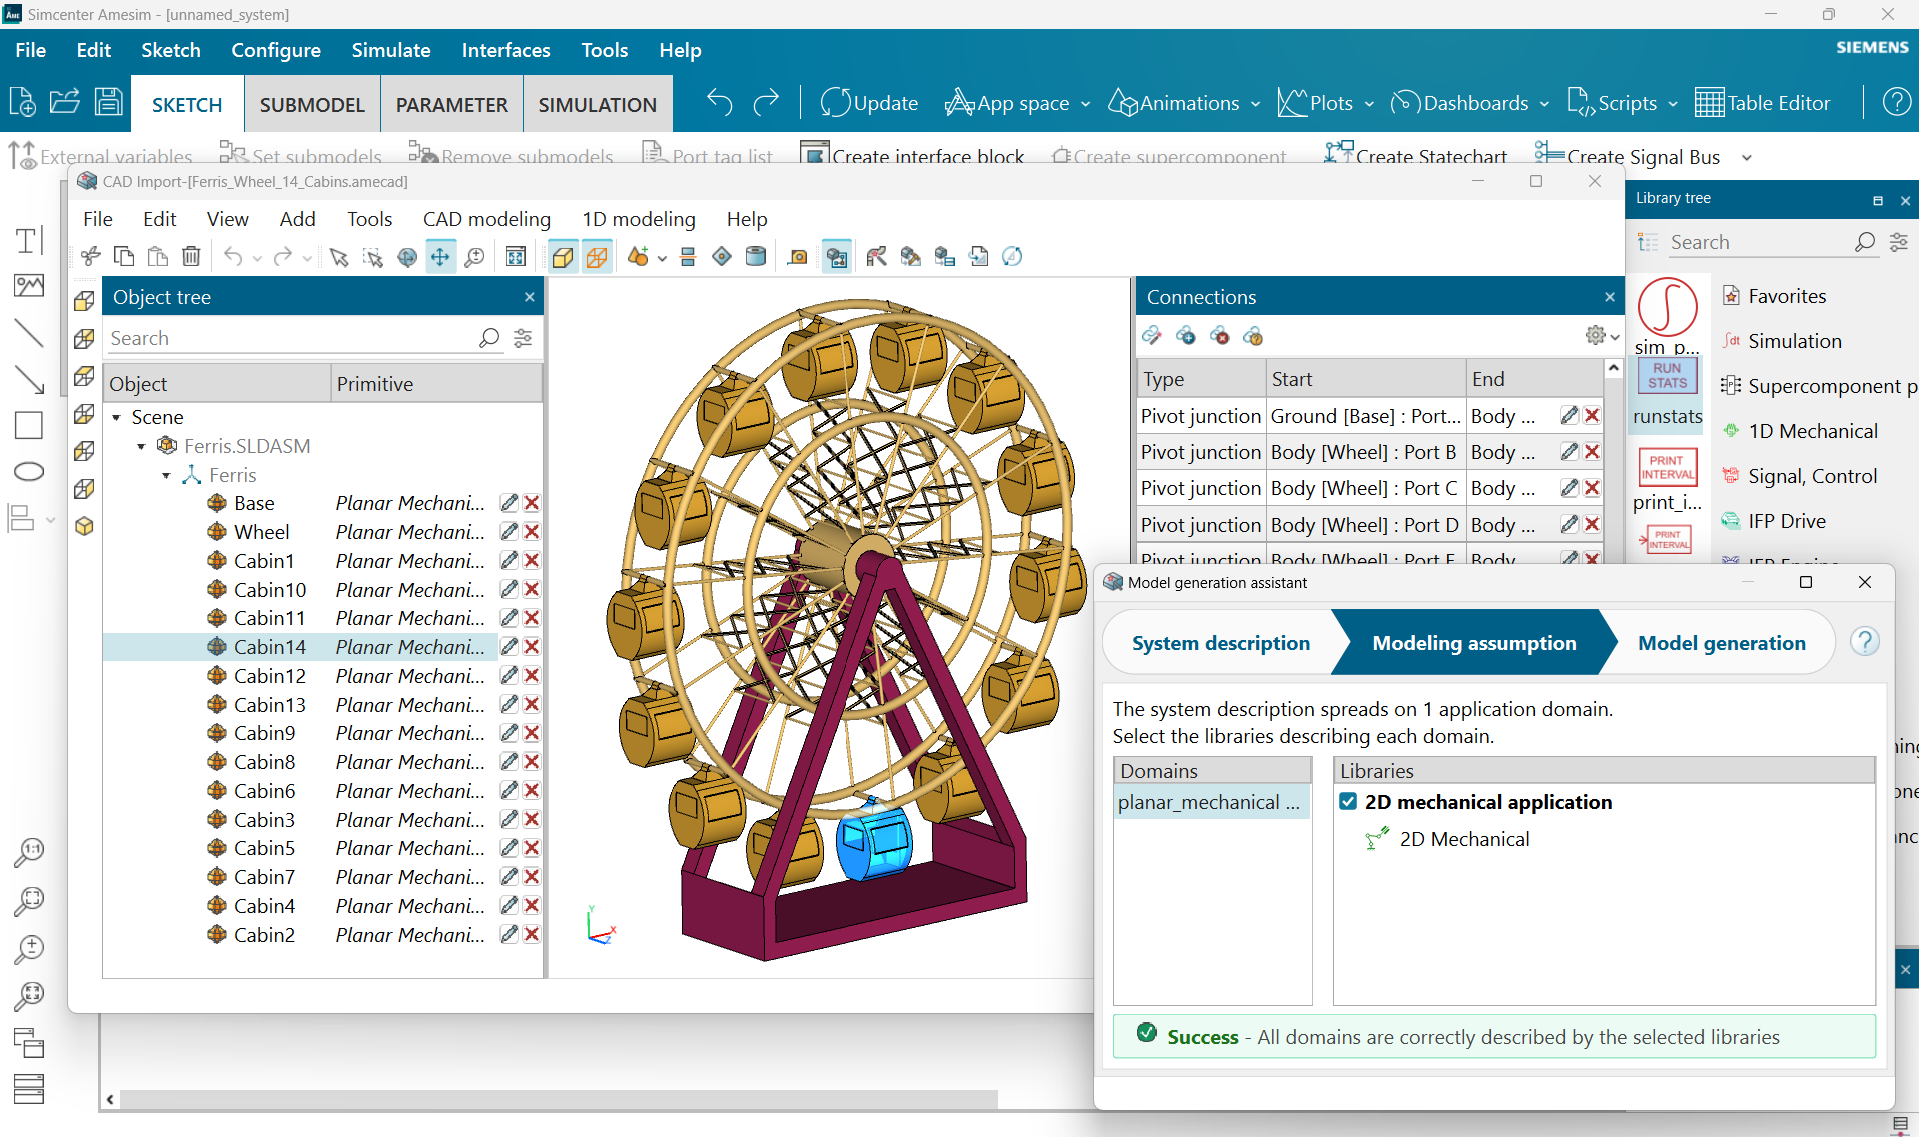Toggle the wireframe display mode
Viewport: 1919px width, 1137px height.
[x=597, y=257]
